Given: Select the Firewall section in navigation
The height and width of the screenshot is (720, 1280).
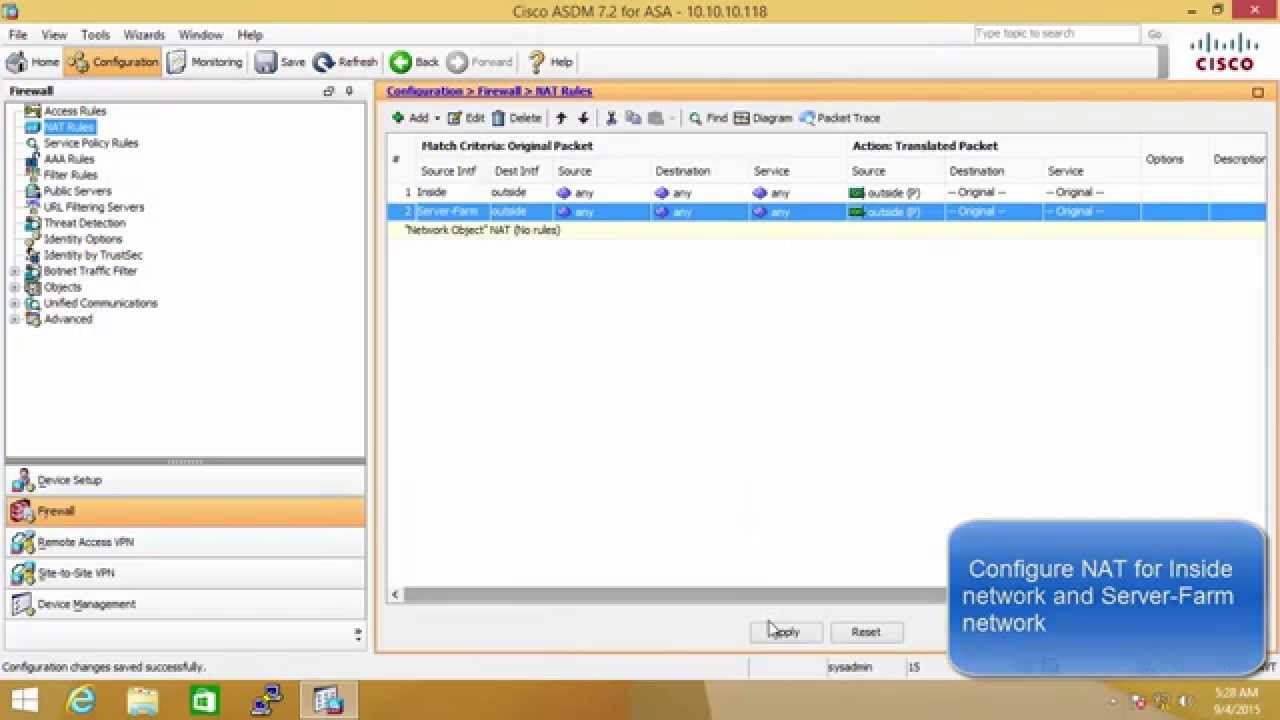Looking at the screenshot, I should tap(186, 511).
